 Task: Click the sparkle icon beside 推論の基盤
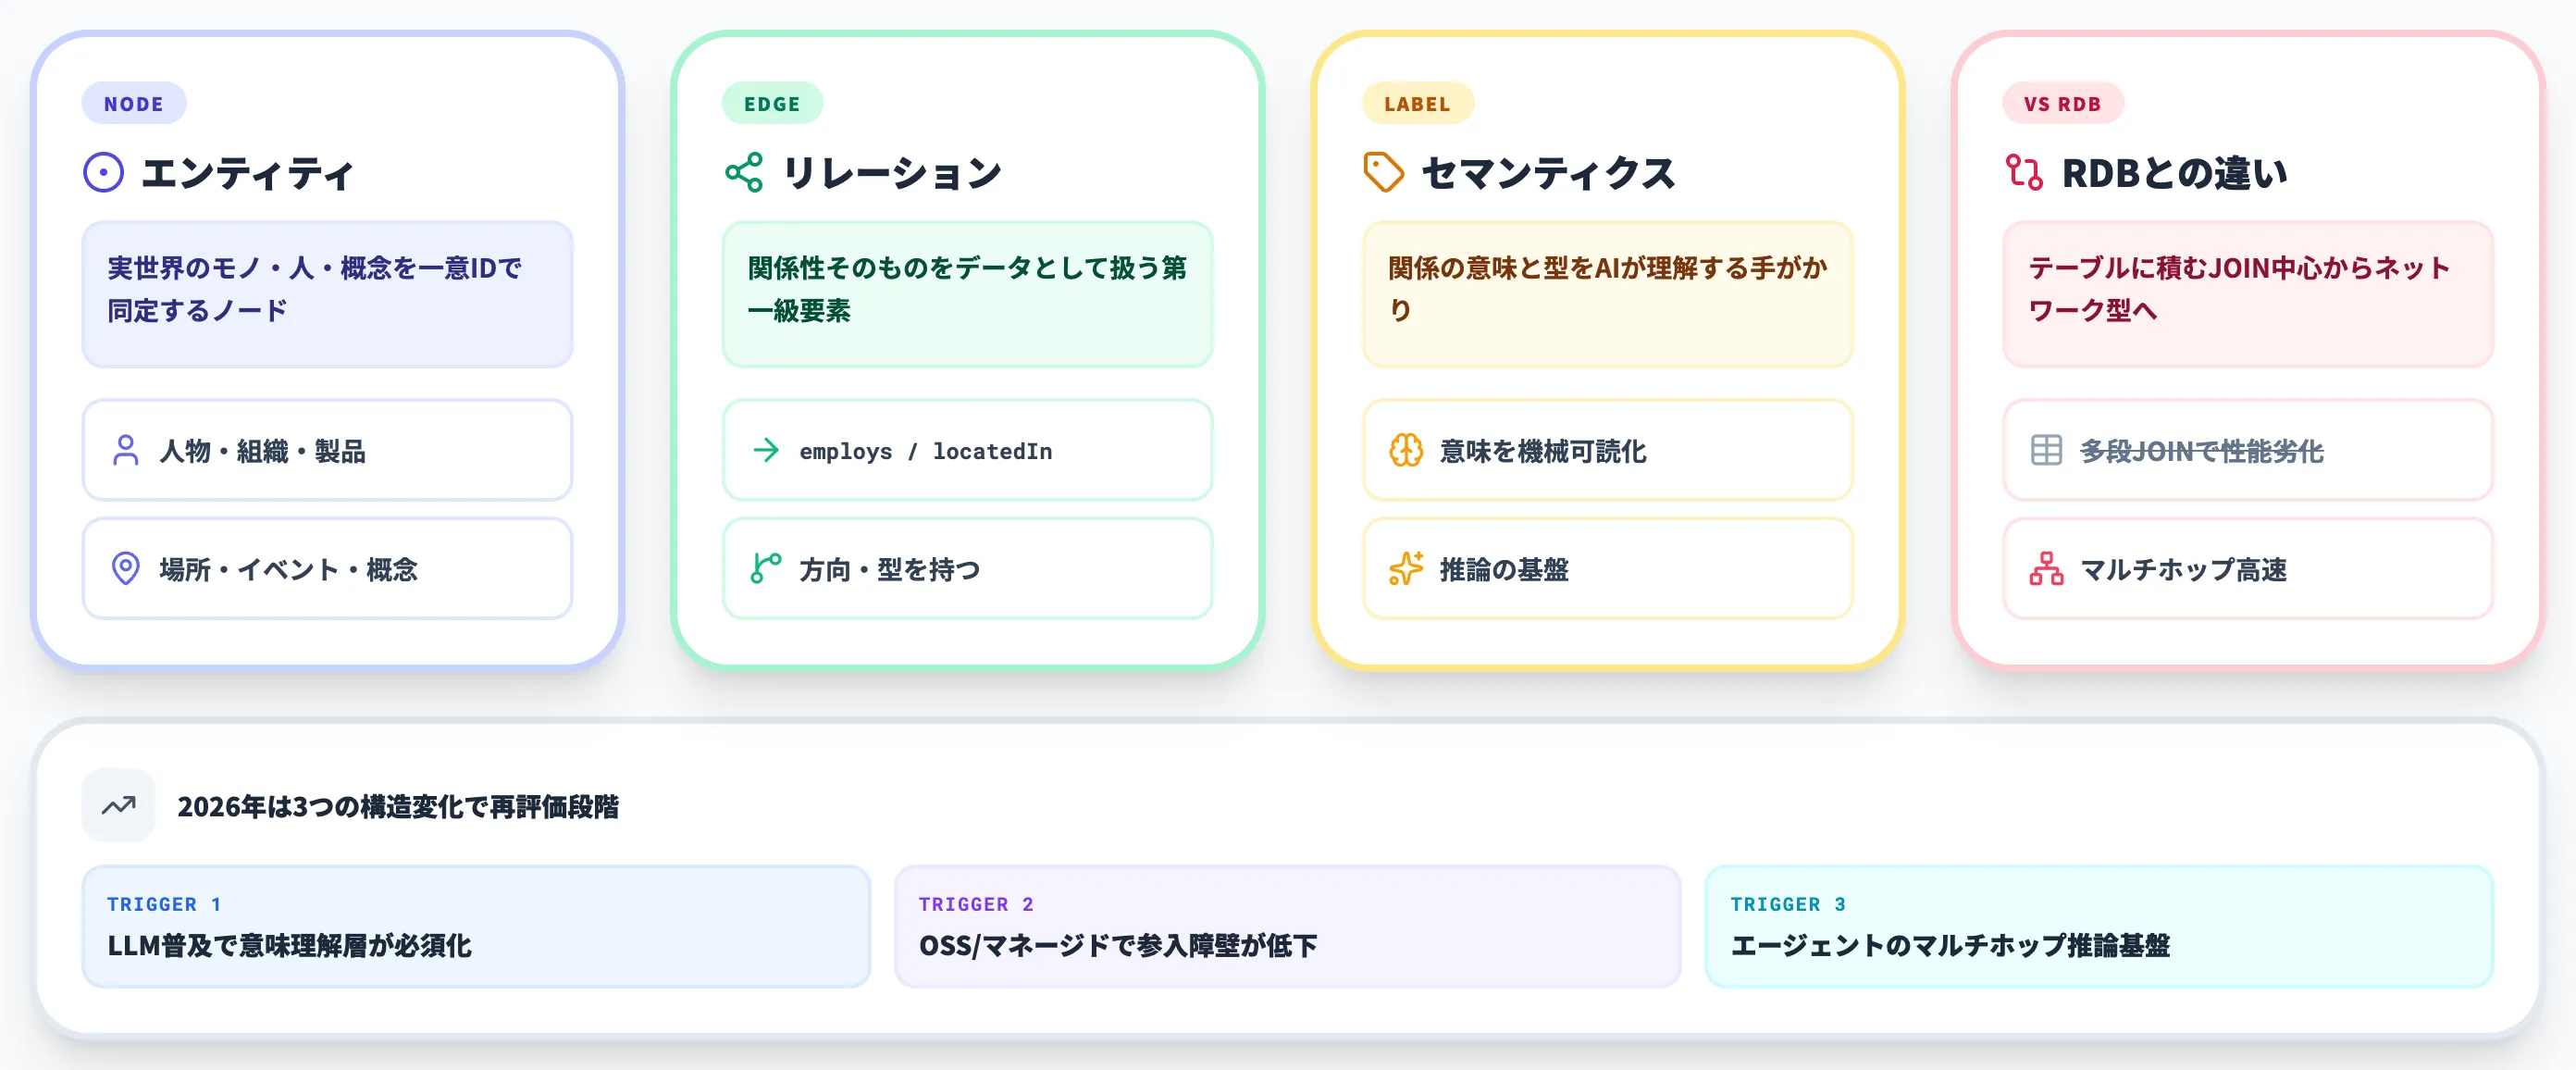(x=1405, y=569)
